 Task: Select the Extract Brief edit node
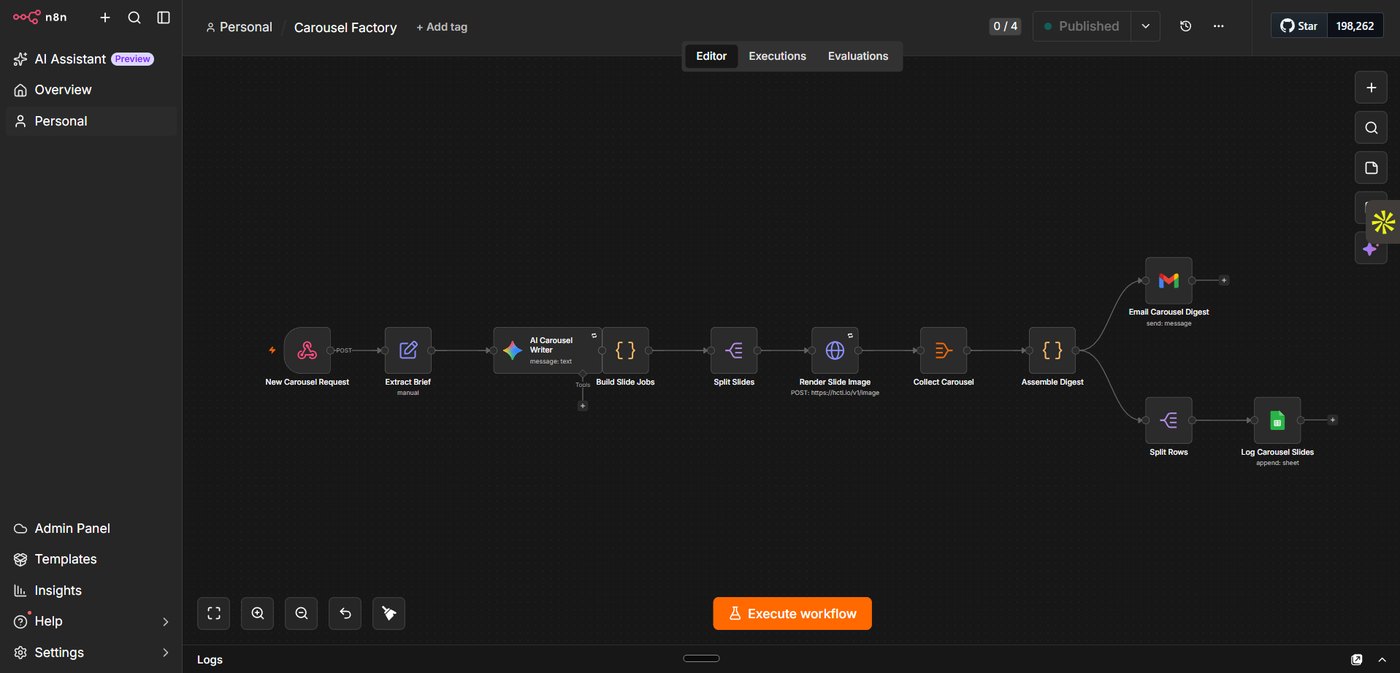[x=408, y=351]
